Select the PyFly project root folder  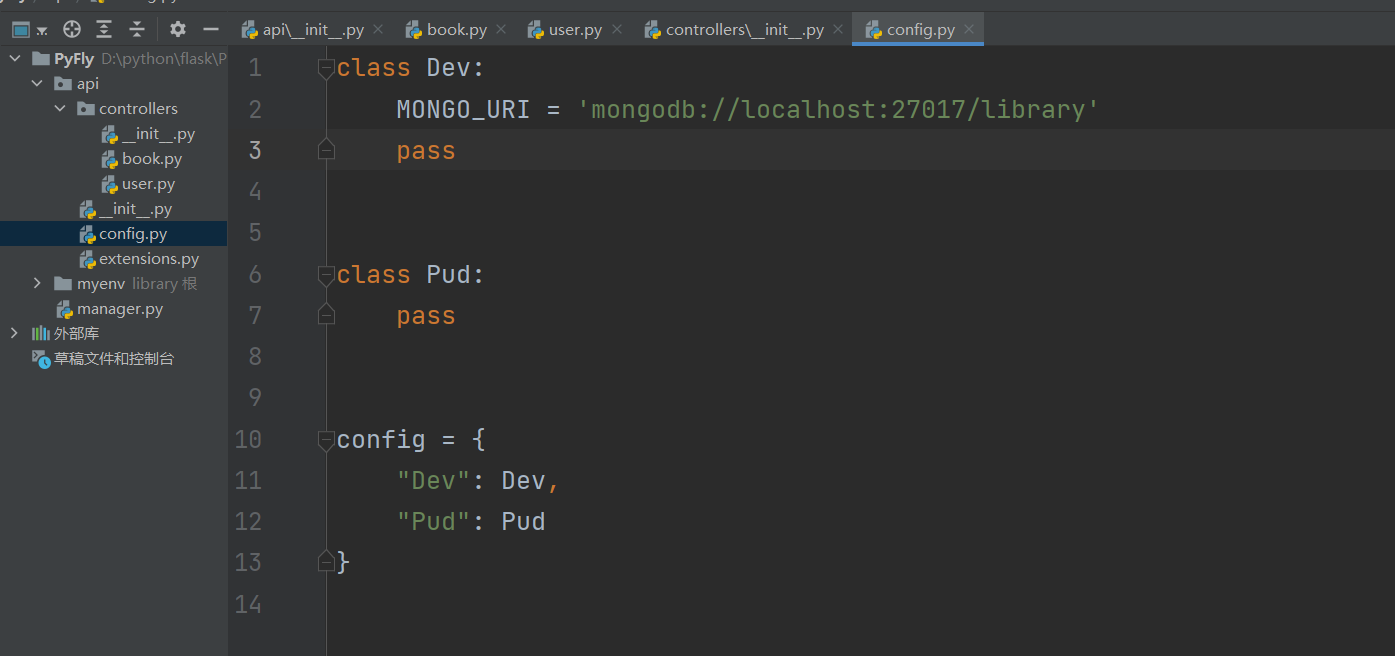(74, 59)
